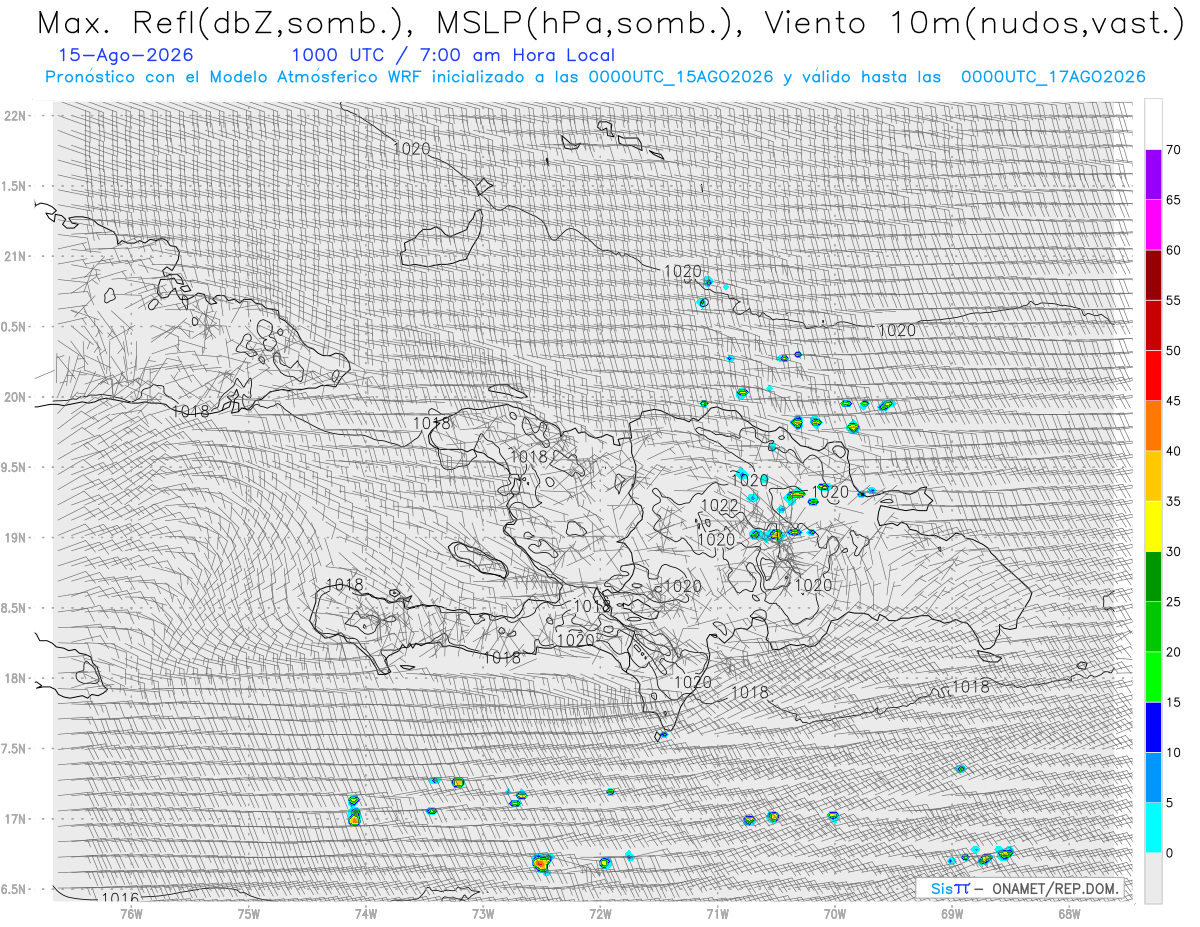Select the date '15-Ago-2026'
This screenshot has width=1200, height=927.
click(126, 55)
